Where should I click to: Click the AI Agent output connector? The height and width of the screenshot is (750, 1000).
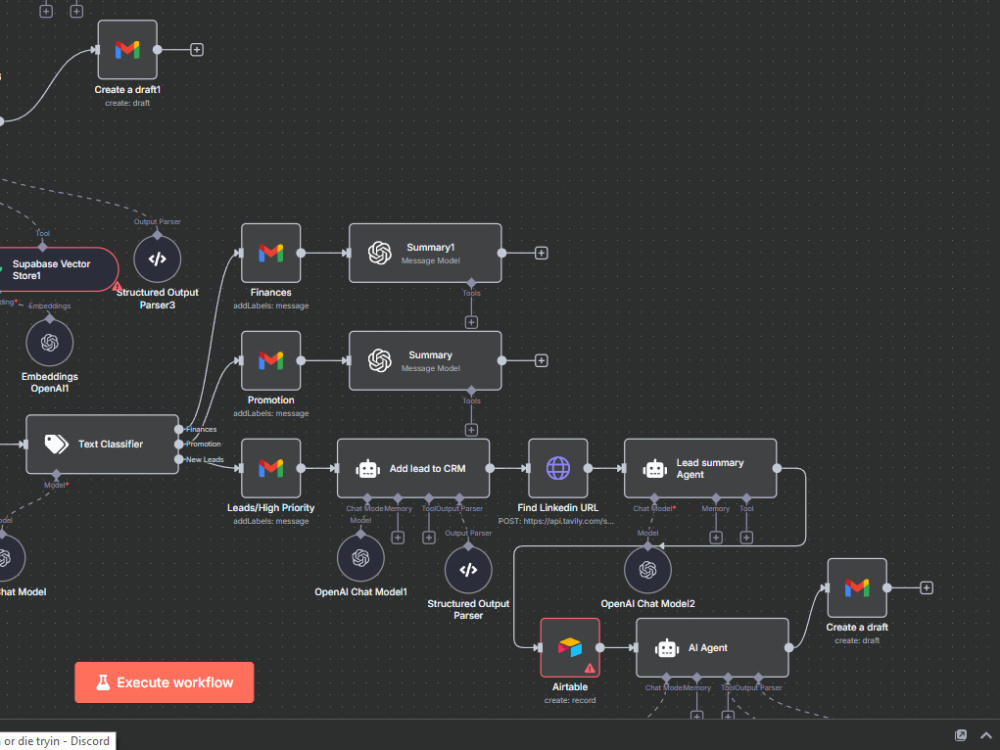click(789, 647)
